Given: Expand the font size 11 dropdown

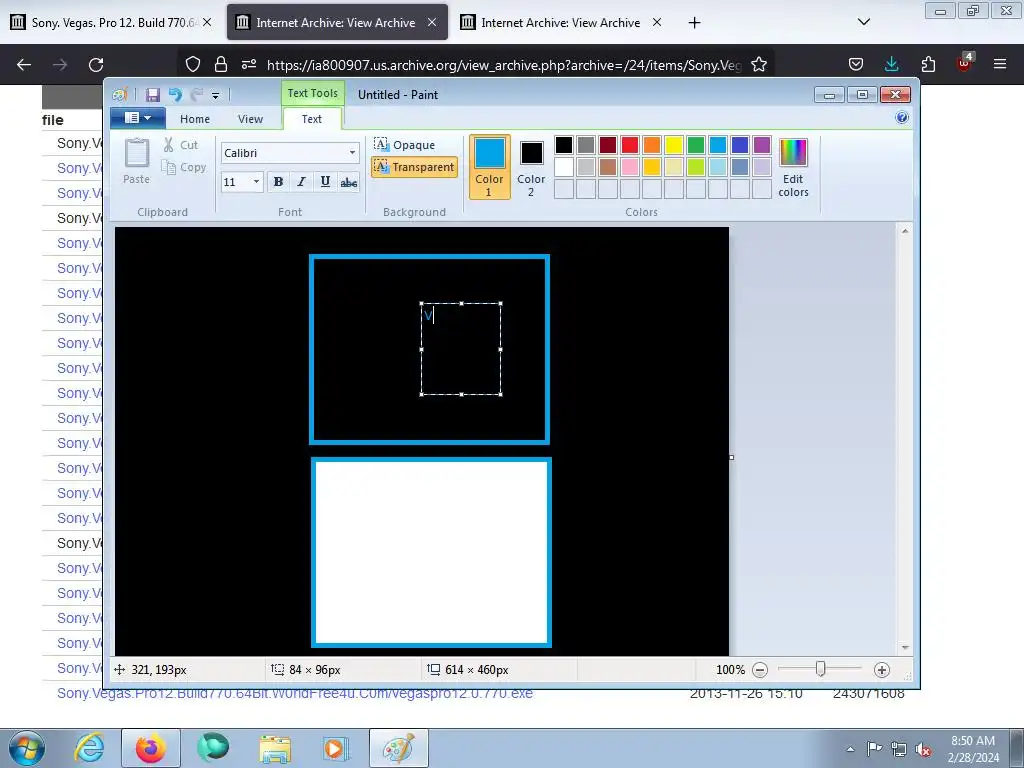Looking at the screenshot, I should pyautogui.click(x=256, y=182).
